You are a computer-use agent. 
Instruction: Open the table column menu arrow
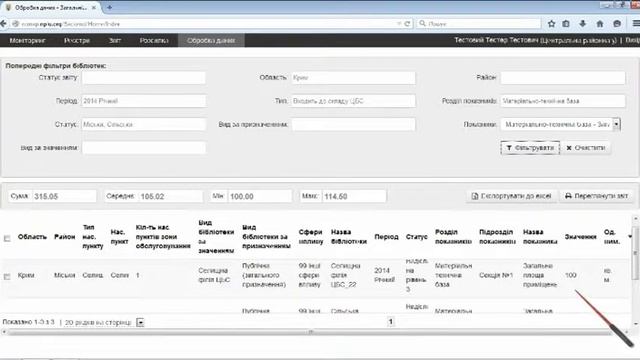point(630,237)
